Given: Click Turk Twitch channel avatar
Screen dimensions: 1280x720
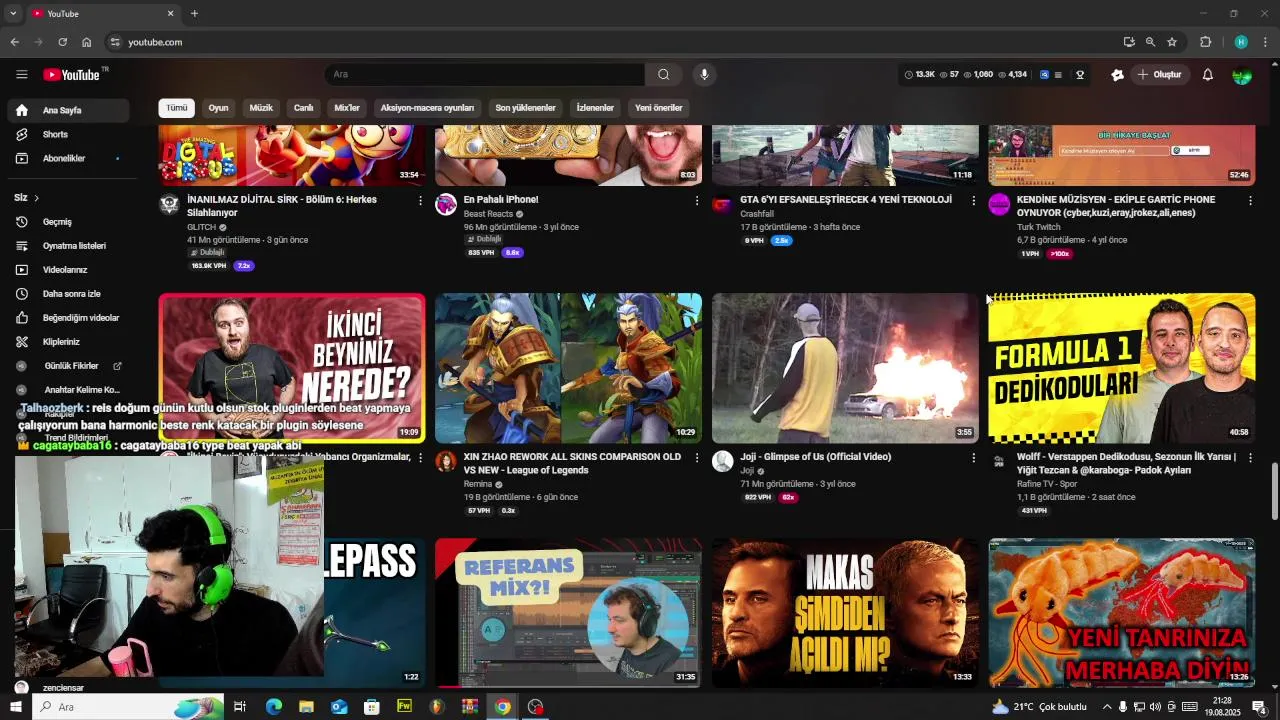Looking at the screenshot, I should tap(999, 205).
